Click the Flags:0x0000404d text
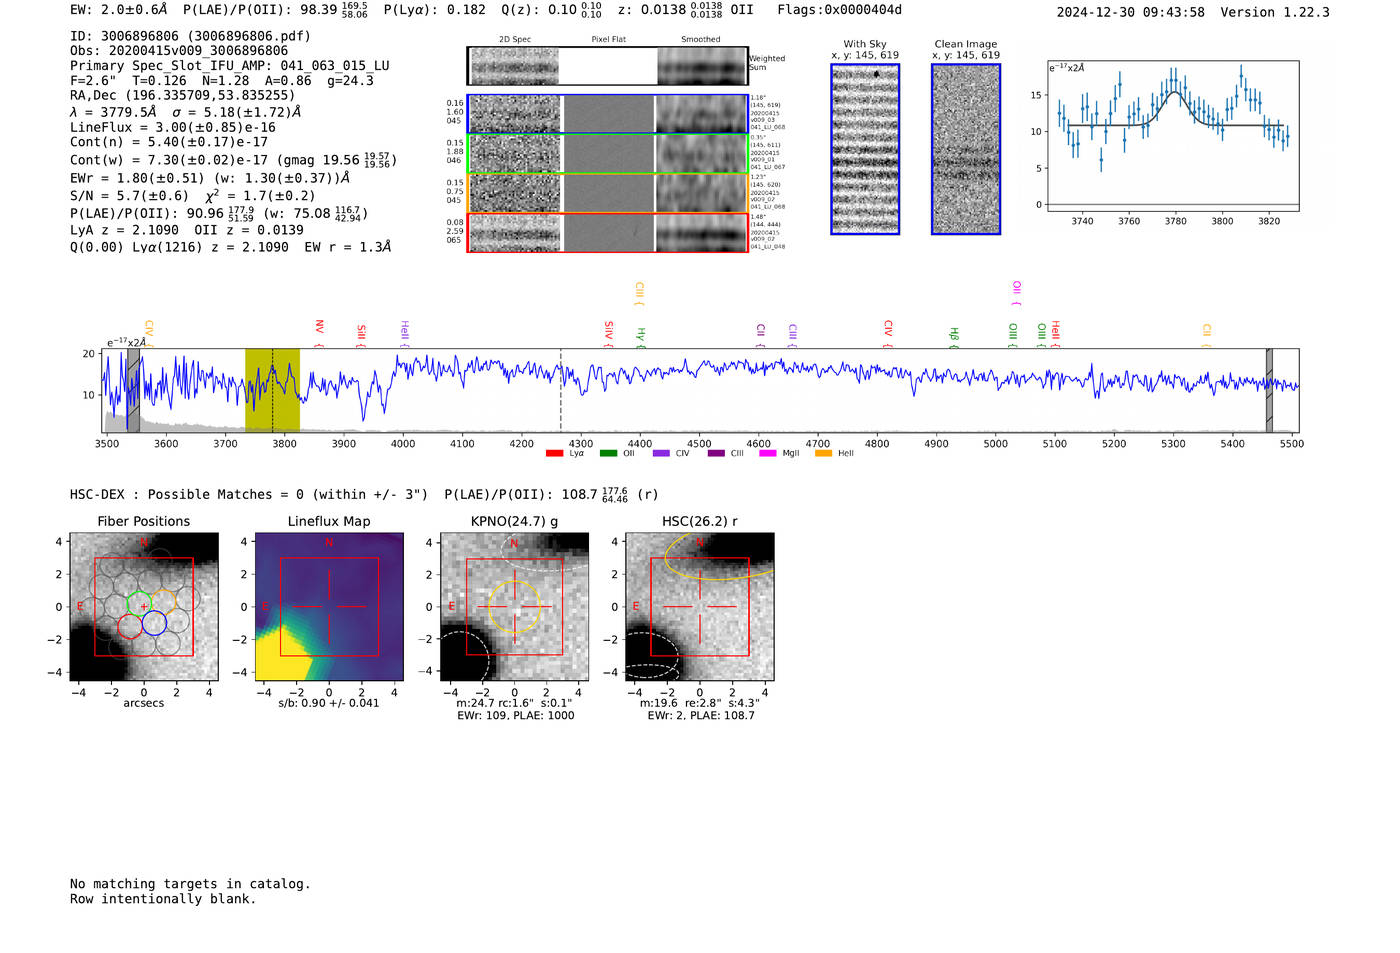Image resolution: width=1400 pixels, height=953 pixels. (x=839, y=10)
